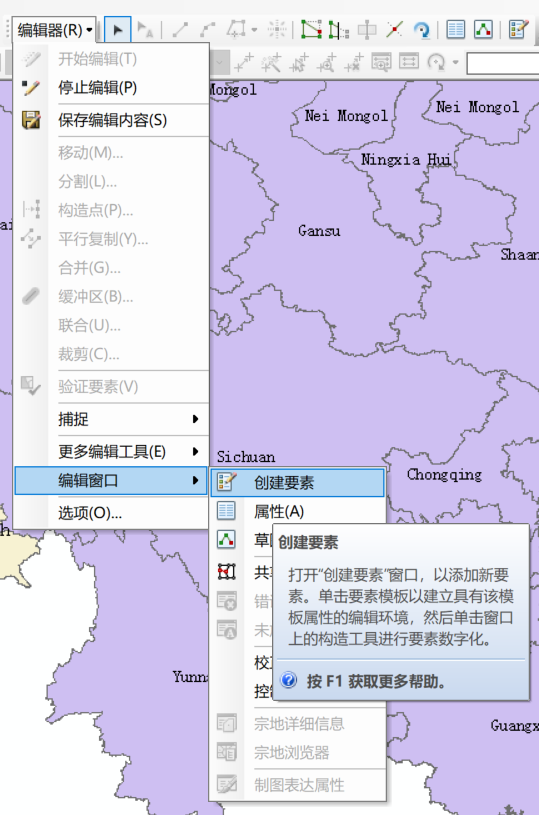
Task: Open 属性(A) from the submenu
Action: pos(298,511)
